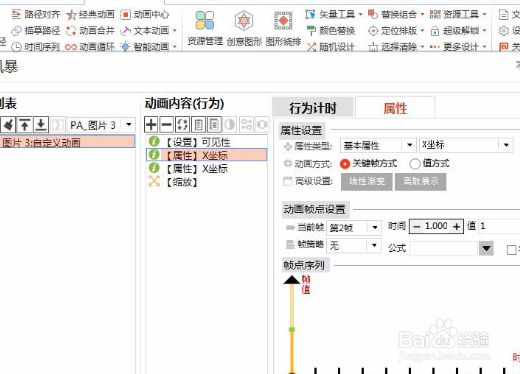Remove behavior with minus icon
The width and height of the screenshot is (520, 374).
pos(166,125)
